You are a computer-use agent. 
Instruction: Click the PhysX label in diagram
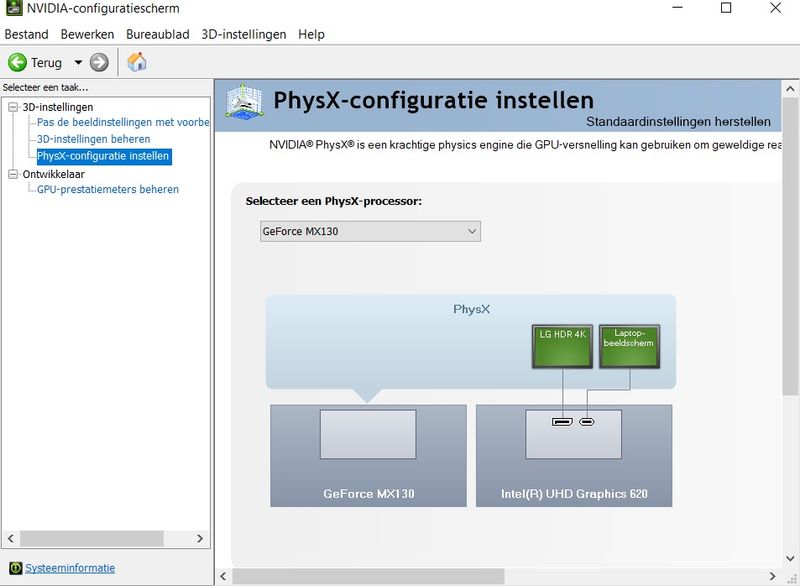pyautogui.click(x=471, y=309)
